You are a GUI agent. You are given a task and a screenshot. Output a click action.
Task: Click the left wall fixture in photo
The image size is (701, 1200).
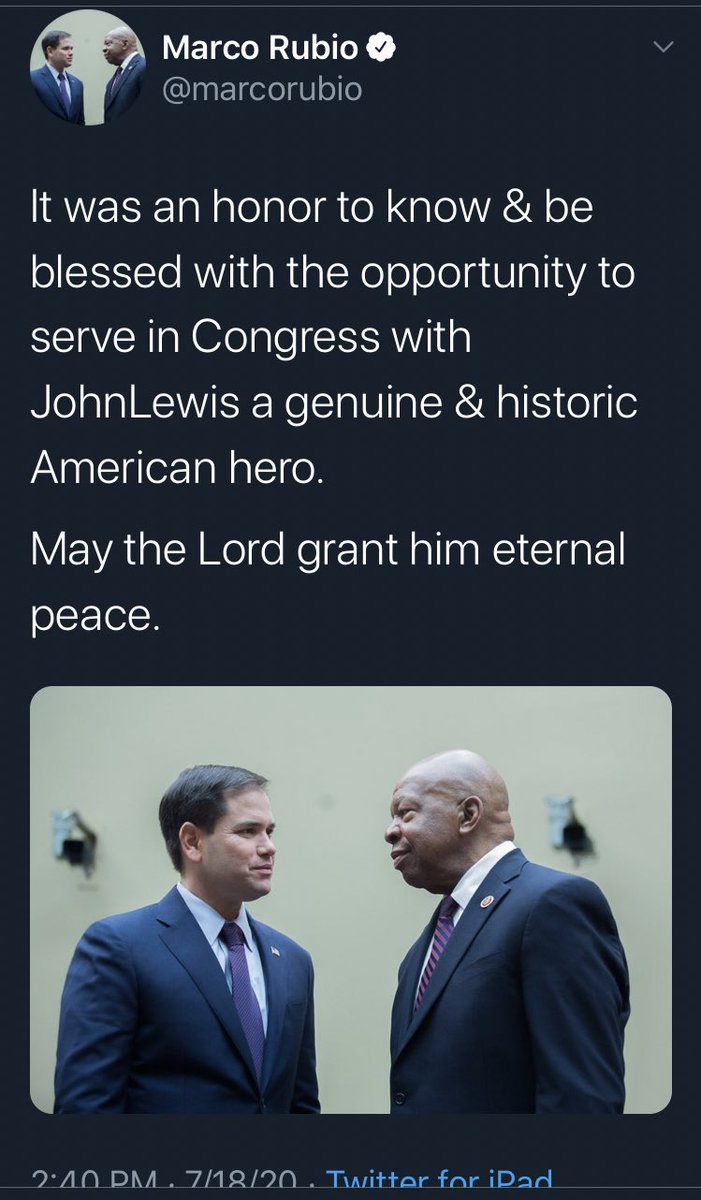(74, 839)
